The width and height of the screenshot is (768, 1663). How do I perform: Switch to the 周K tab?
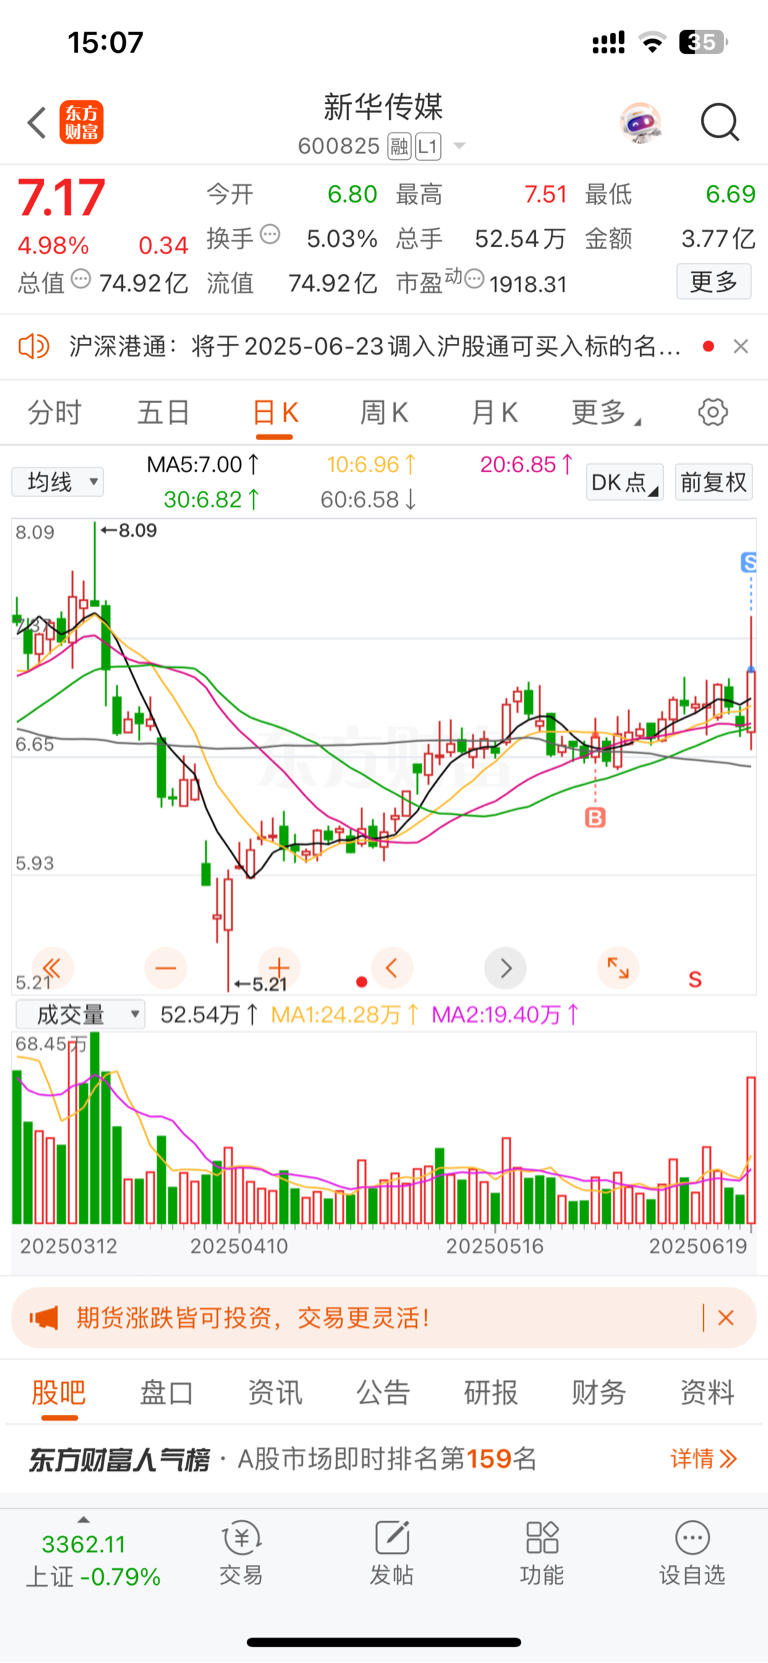tap(384, 412)
